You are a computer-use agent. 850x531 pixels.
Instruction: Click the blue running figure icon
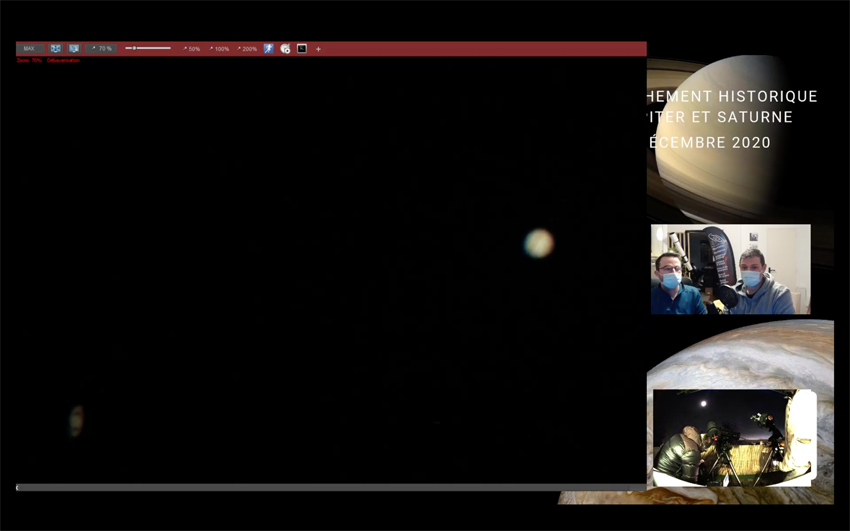pos(268,49)
